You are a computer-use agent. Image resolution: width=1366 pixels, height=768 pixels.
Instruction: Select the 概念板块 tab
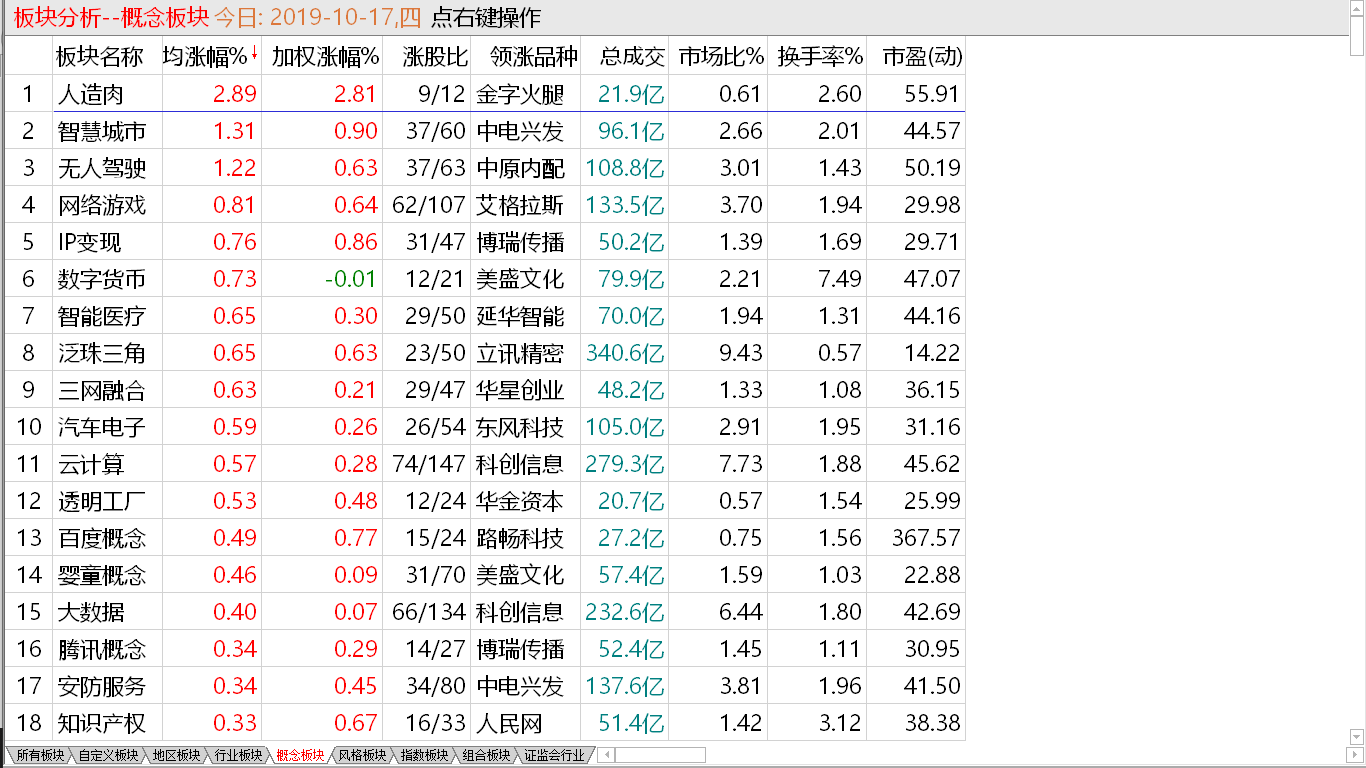pos(300,755)
